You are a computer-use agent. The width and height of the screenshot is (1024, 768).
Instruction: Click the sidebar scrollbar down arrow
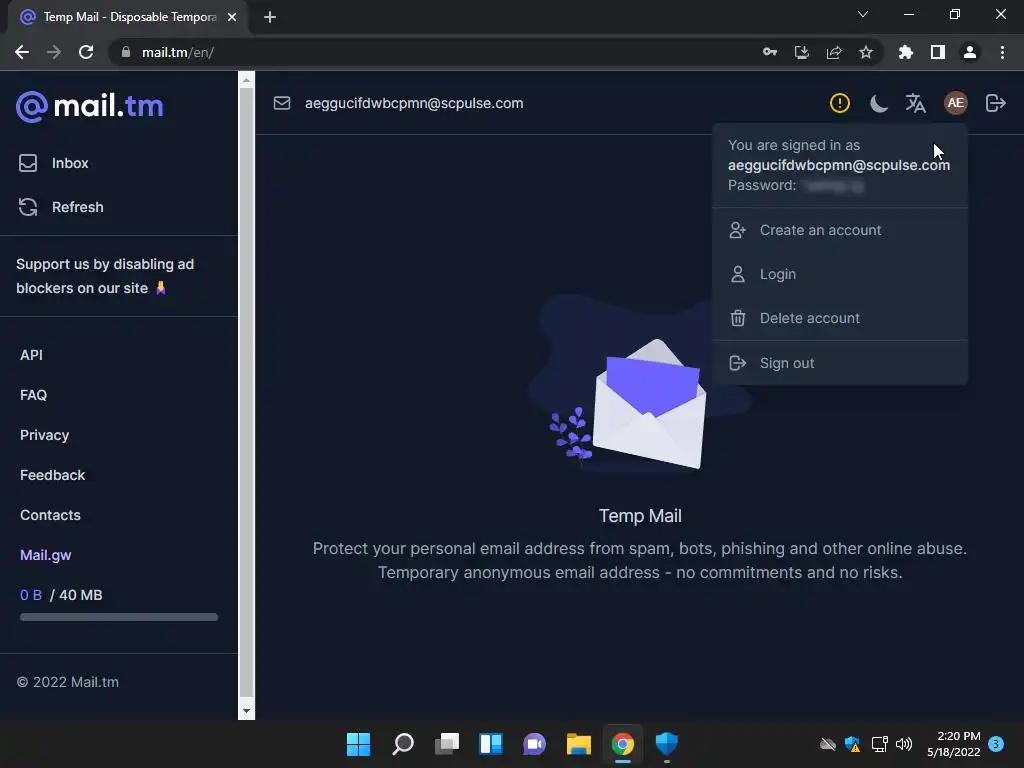[246, 711]
